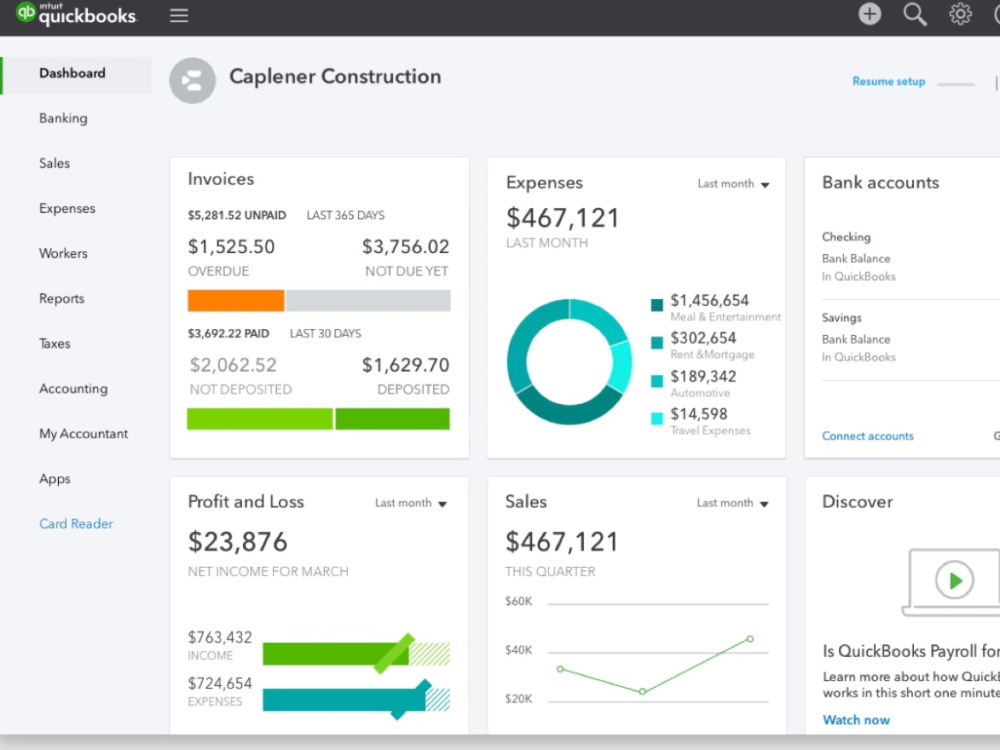Click the expenses donut chart
The image size is (1000, 750).
570,362
